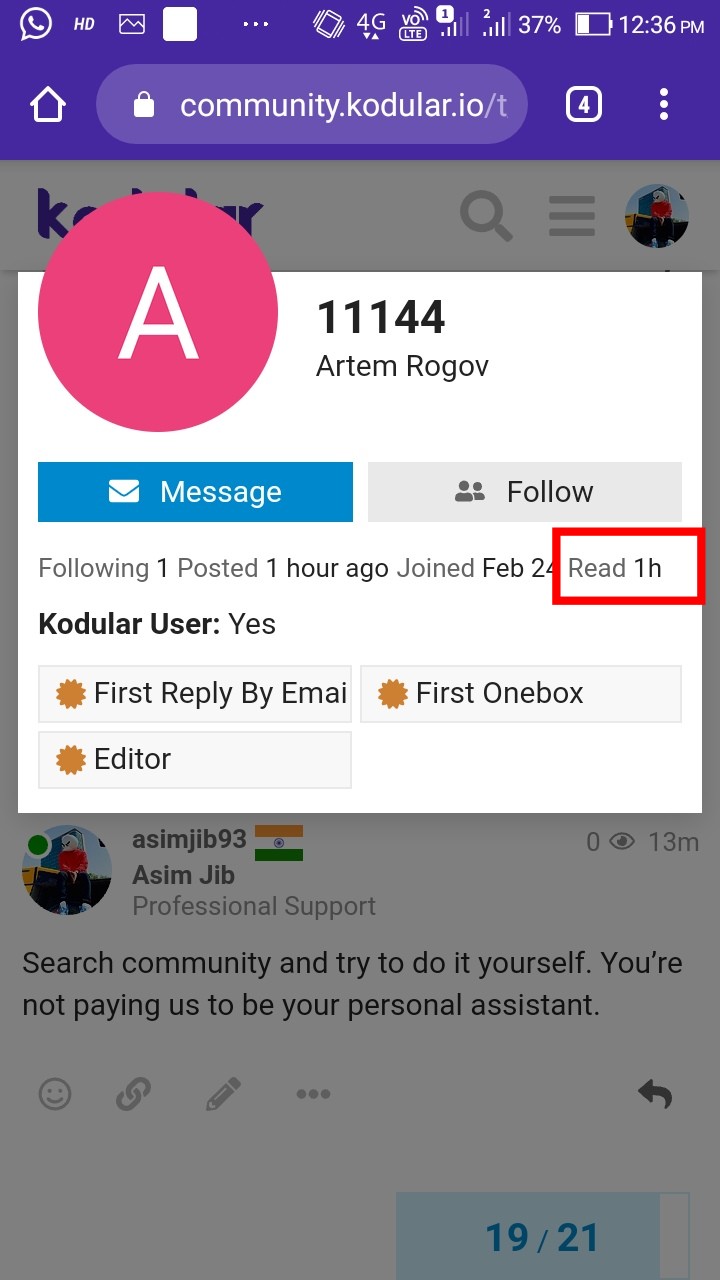Tap the large pink A avatar

[158, 312]
